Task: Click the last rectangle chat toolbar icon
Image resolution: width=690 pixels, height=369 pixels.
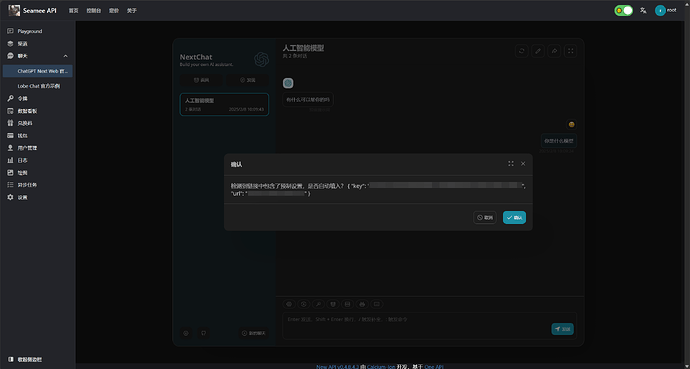Action: pos(377,304)
